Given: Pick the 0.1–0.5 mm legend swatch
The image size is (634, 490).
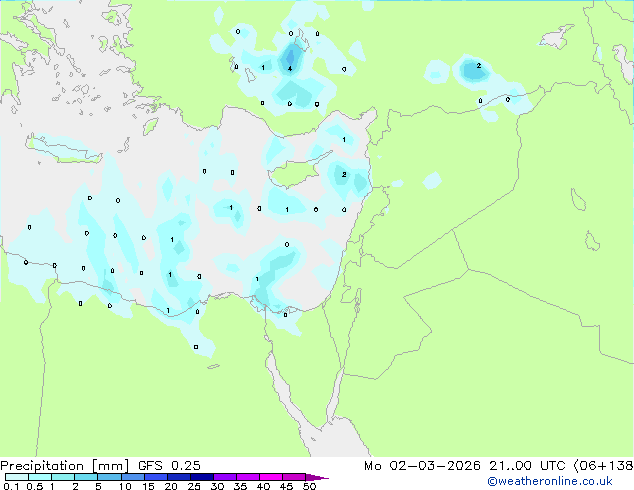Looking at the screenshot, I should [x=17, y=477].
